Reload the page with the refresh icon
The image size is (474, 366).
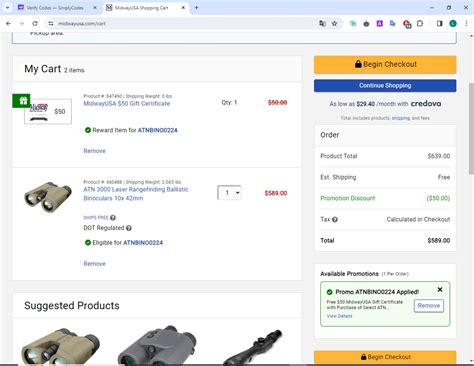[35, 24]
